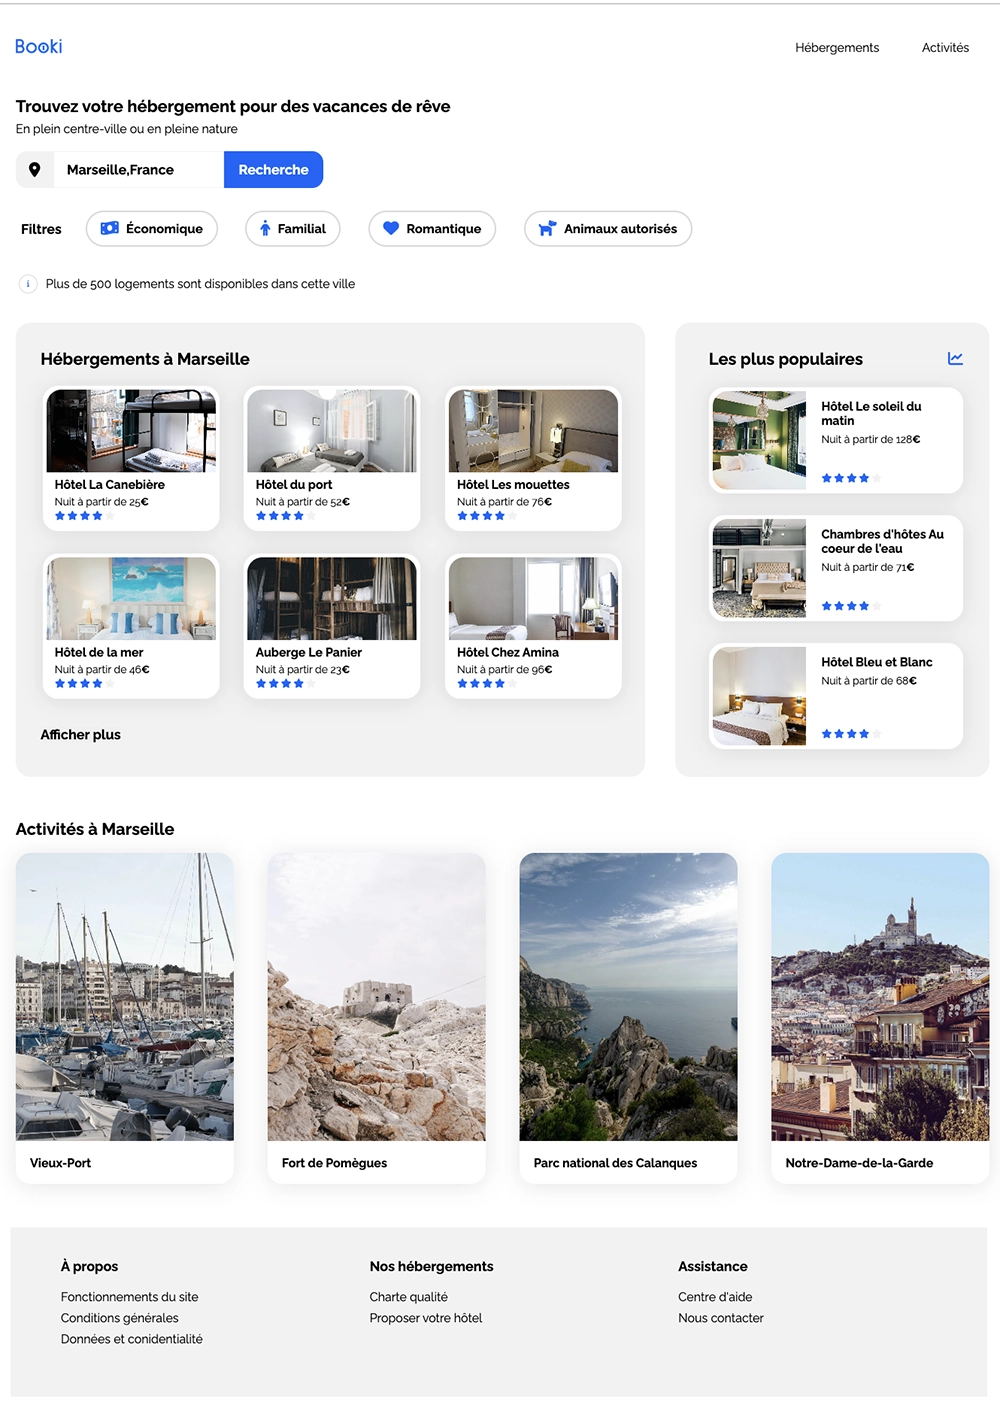Expand results with Afficher plus
Viewport: 1000px width, 1408px height.
(x=80, y=734)
